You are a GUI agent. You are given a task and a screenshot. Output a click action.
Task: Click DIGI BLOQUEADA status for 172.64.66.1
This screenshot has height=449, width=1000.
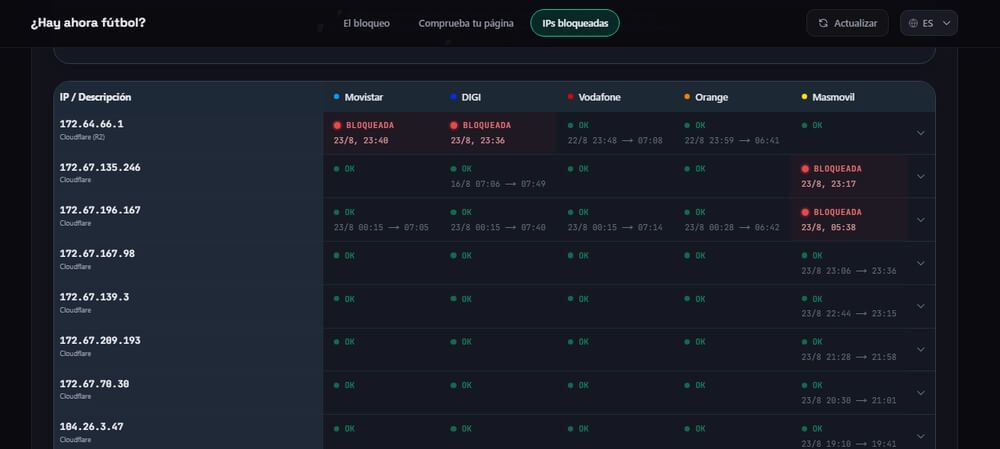480,126
